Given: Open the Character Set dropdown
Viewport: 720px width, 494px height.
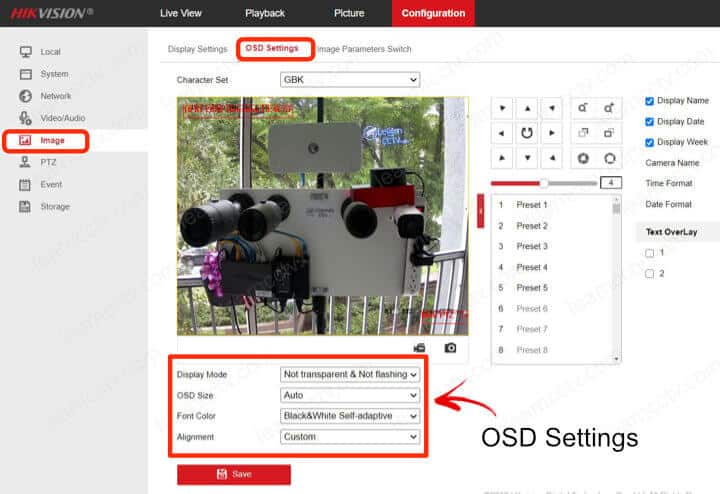Looking at the screenshot, I should [349, 79].
